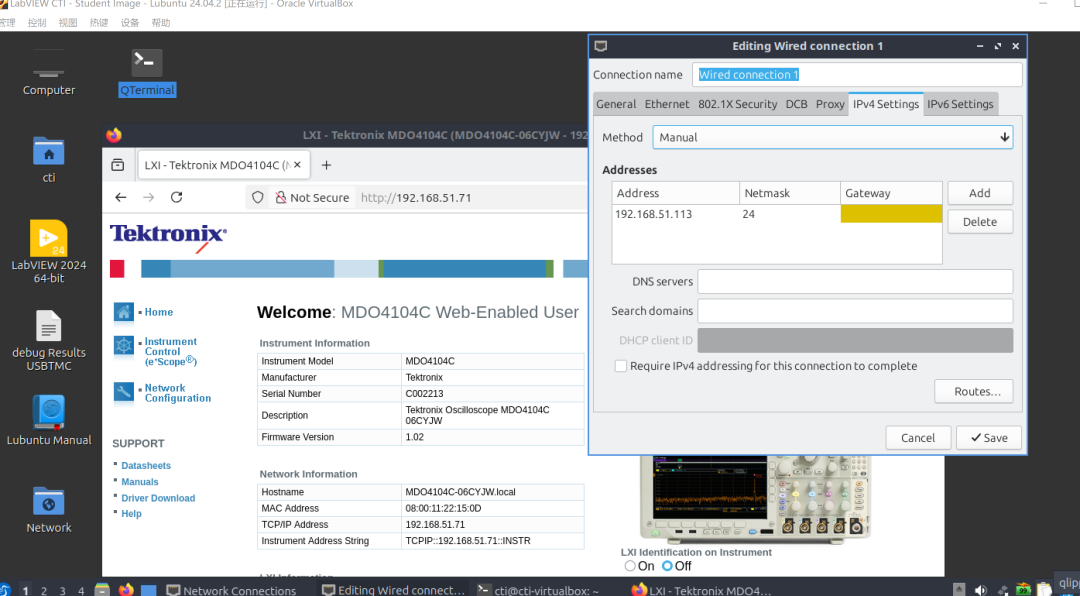This screenshot has height=596, width=1080.
Task: Click the highlighted Gateway input field
Action: click(x=891, y=213)
